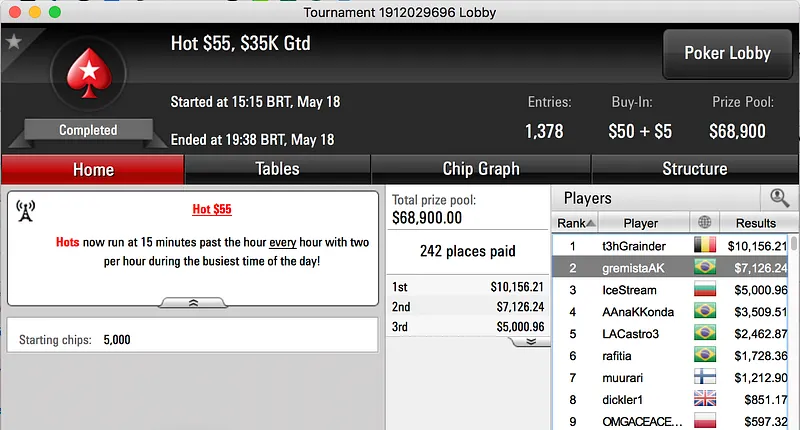Sort players by Rank column

pyautogui.click(x=574, y=223)
